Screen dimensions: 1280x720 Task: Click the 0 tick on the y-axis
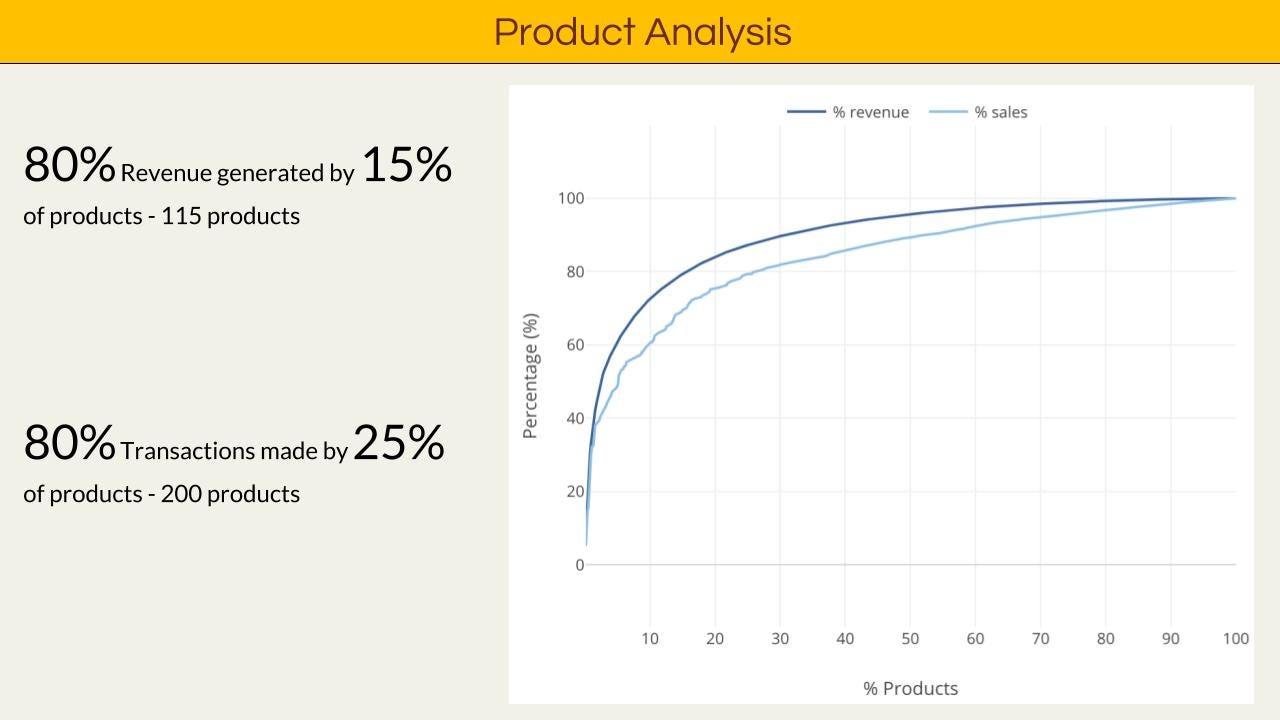tap(579, 565)
